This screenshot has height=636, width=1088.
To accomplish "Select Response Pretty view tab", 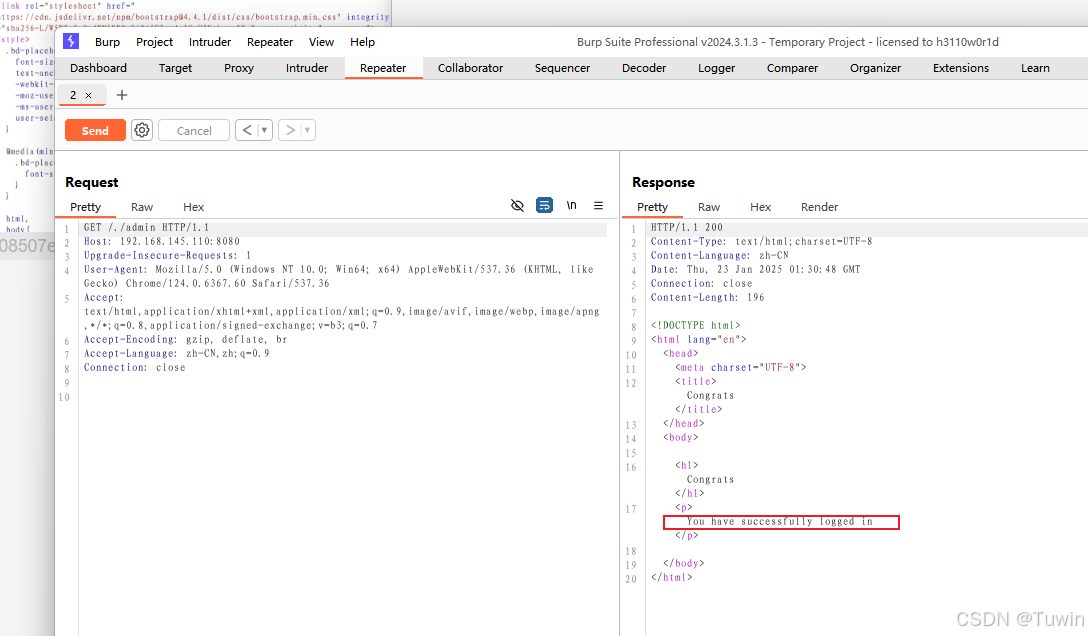I will click(x=652, y=207).
